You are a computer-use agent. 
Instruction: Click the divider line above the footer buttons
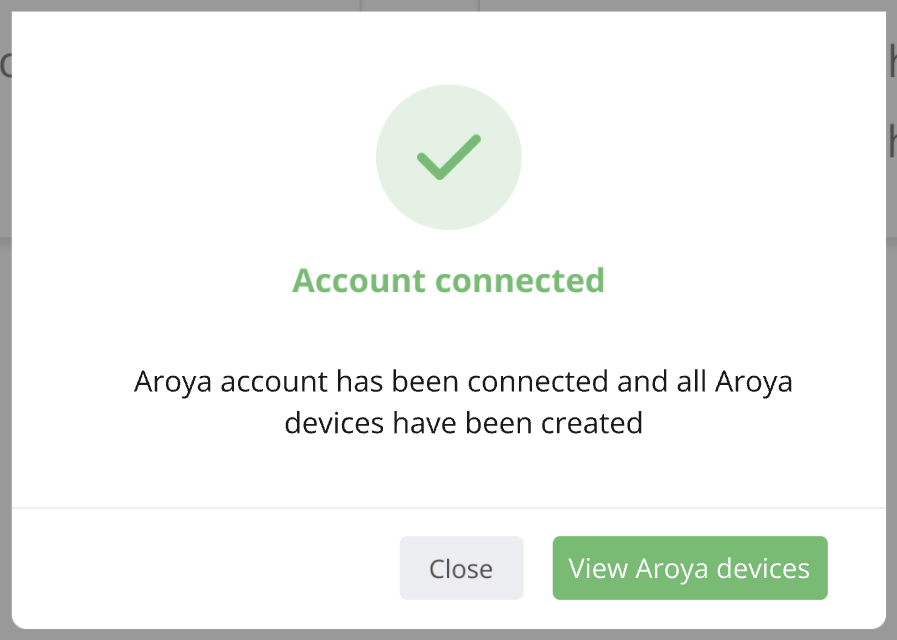click(448, 508)
